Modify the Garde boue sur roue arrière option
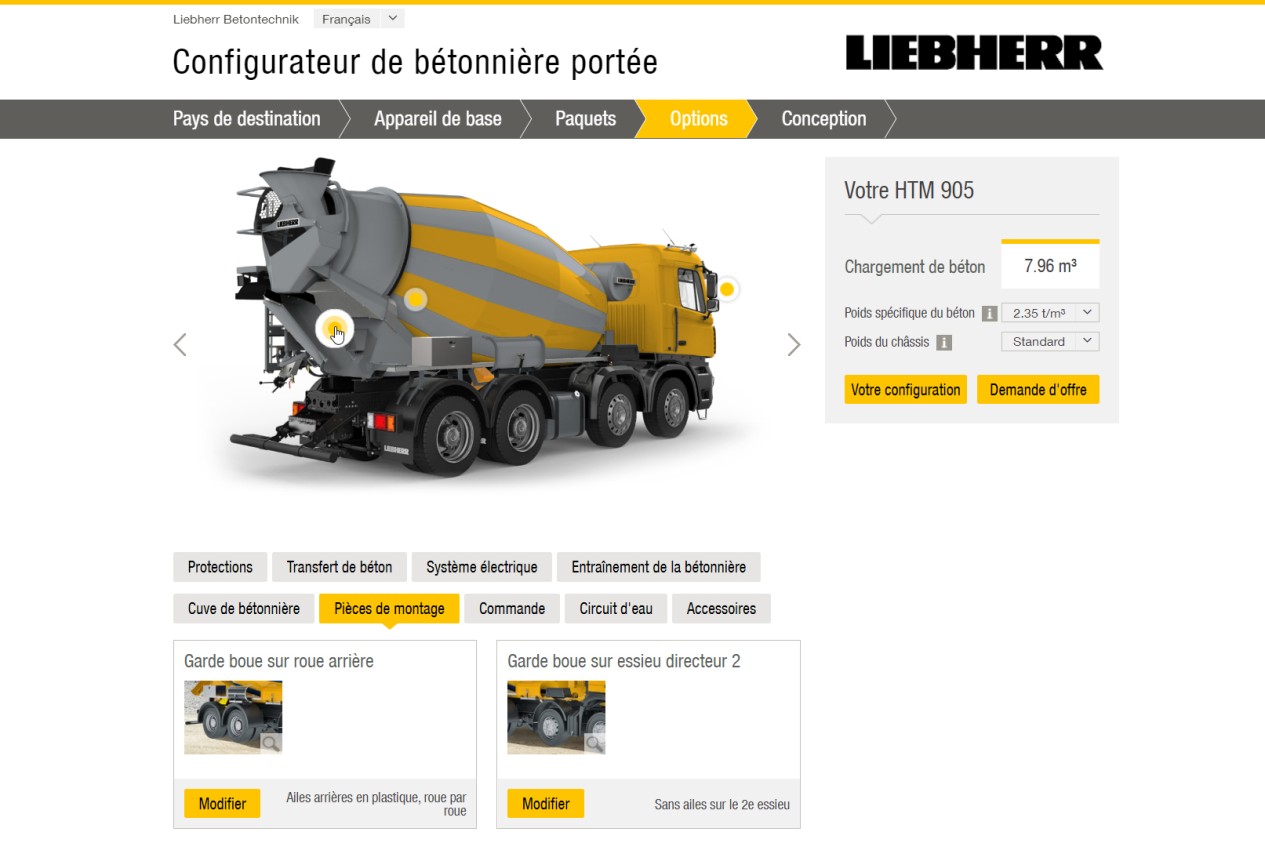The height and width of the screenshot is (843, 1265). 222,803
